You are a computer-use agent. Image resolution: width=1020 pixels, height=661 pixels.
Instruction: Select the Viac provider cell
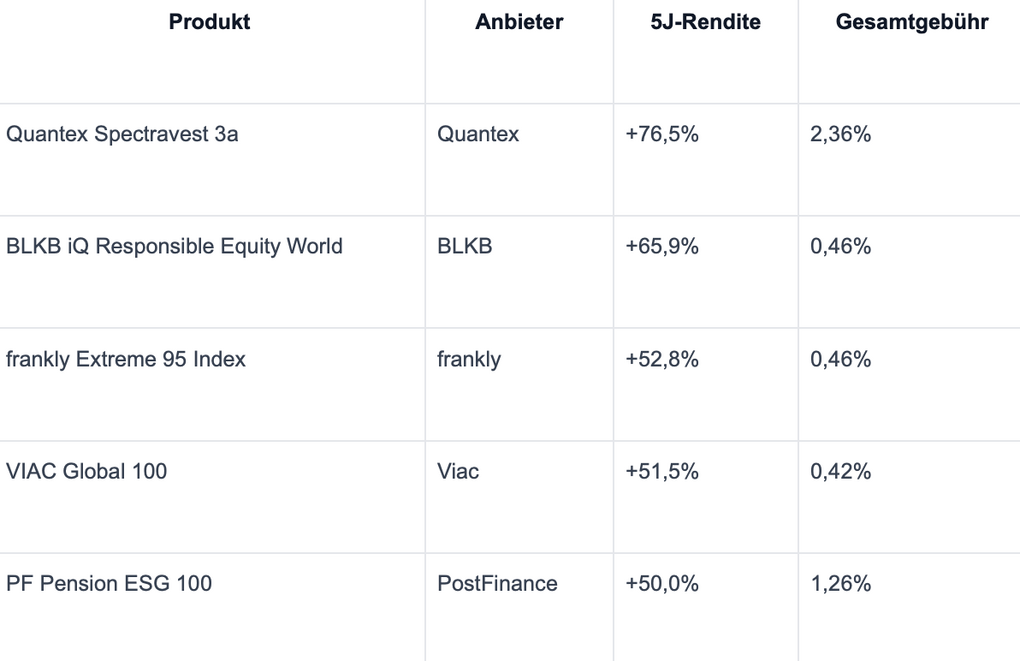coord(458,471)
